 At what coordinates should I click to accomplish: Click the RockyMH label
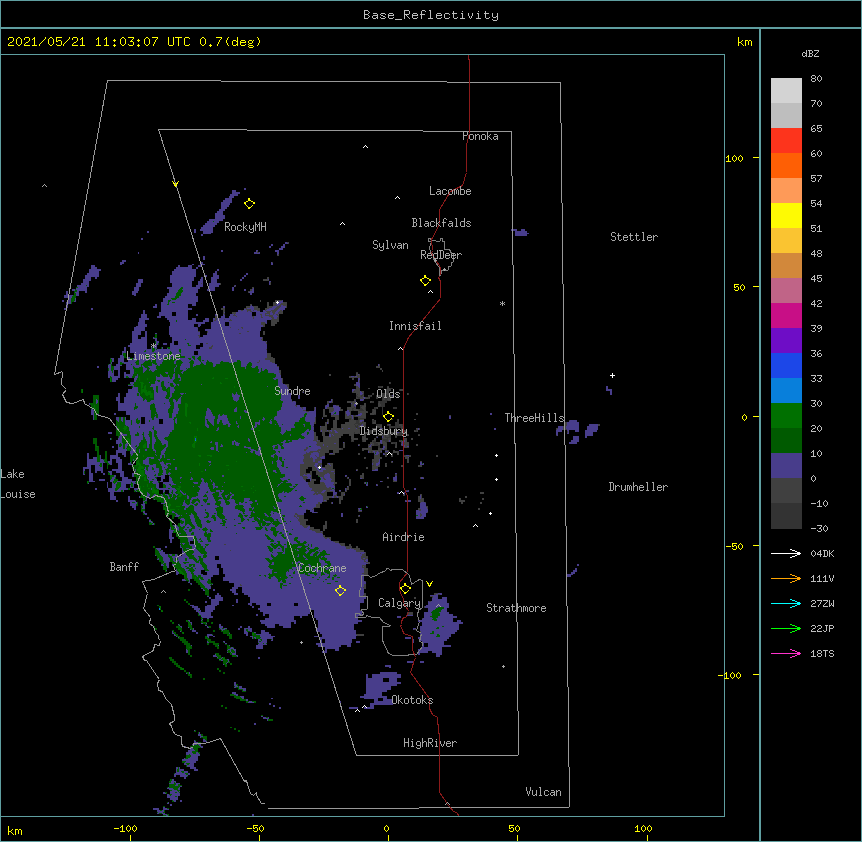245,227
